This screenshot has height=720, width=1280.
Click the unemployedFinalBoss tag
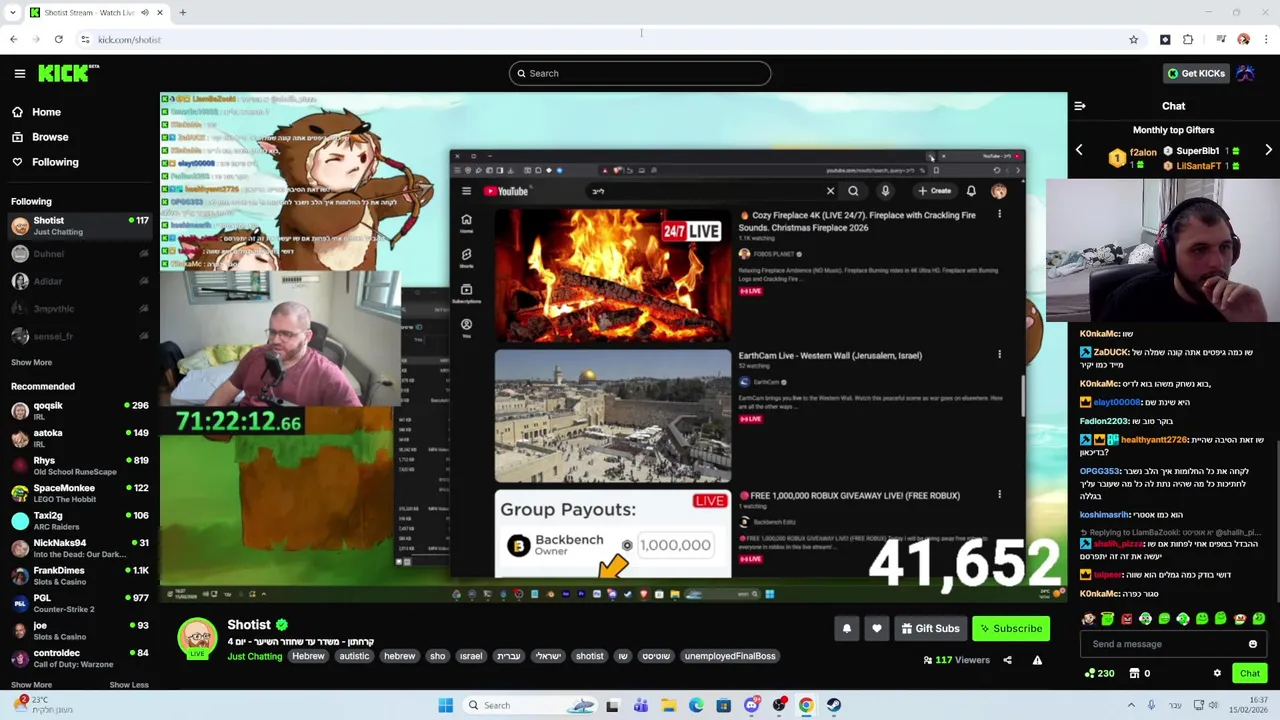pyautogui.click(x=730, y=656)
